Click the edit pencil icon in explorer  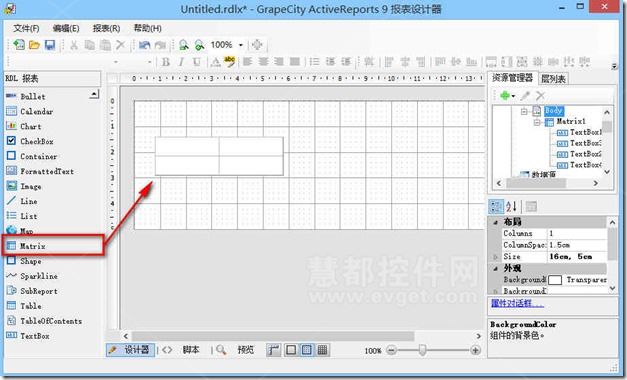(x=525, y=96)
